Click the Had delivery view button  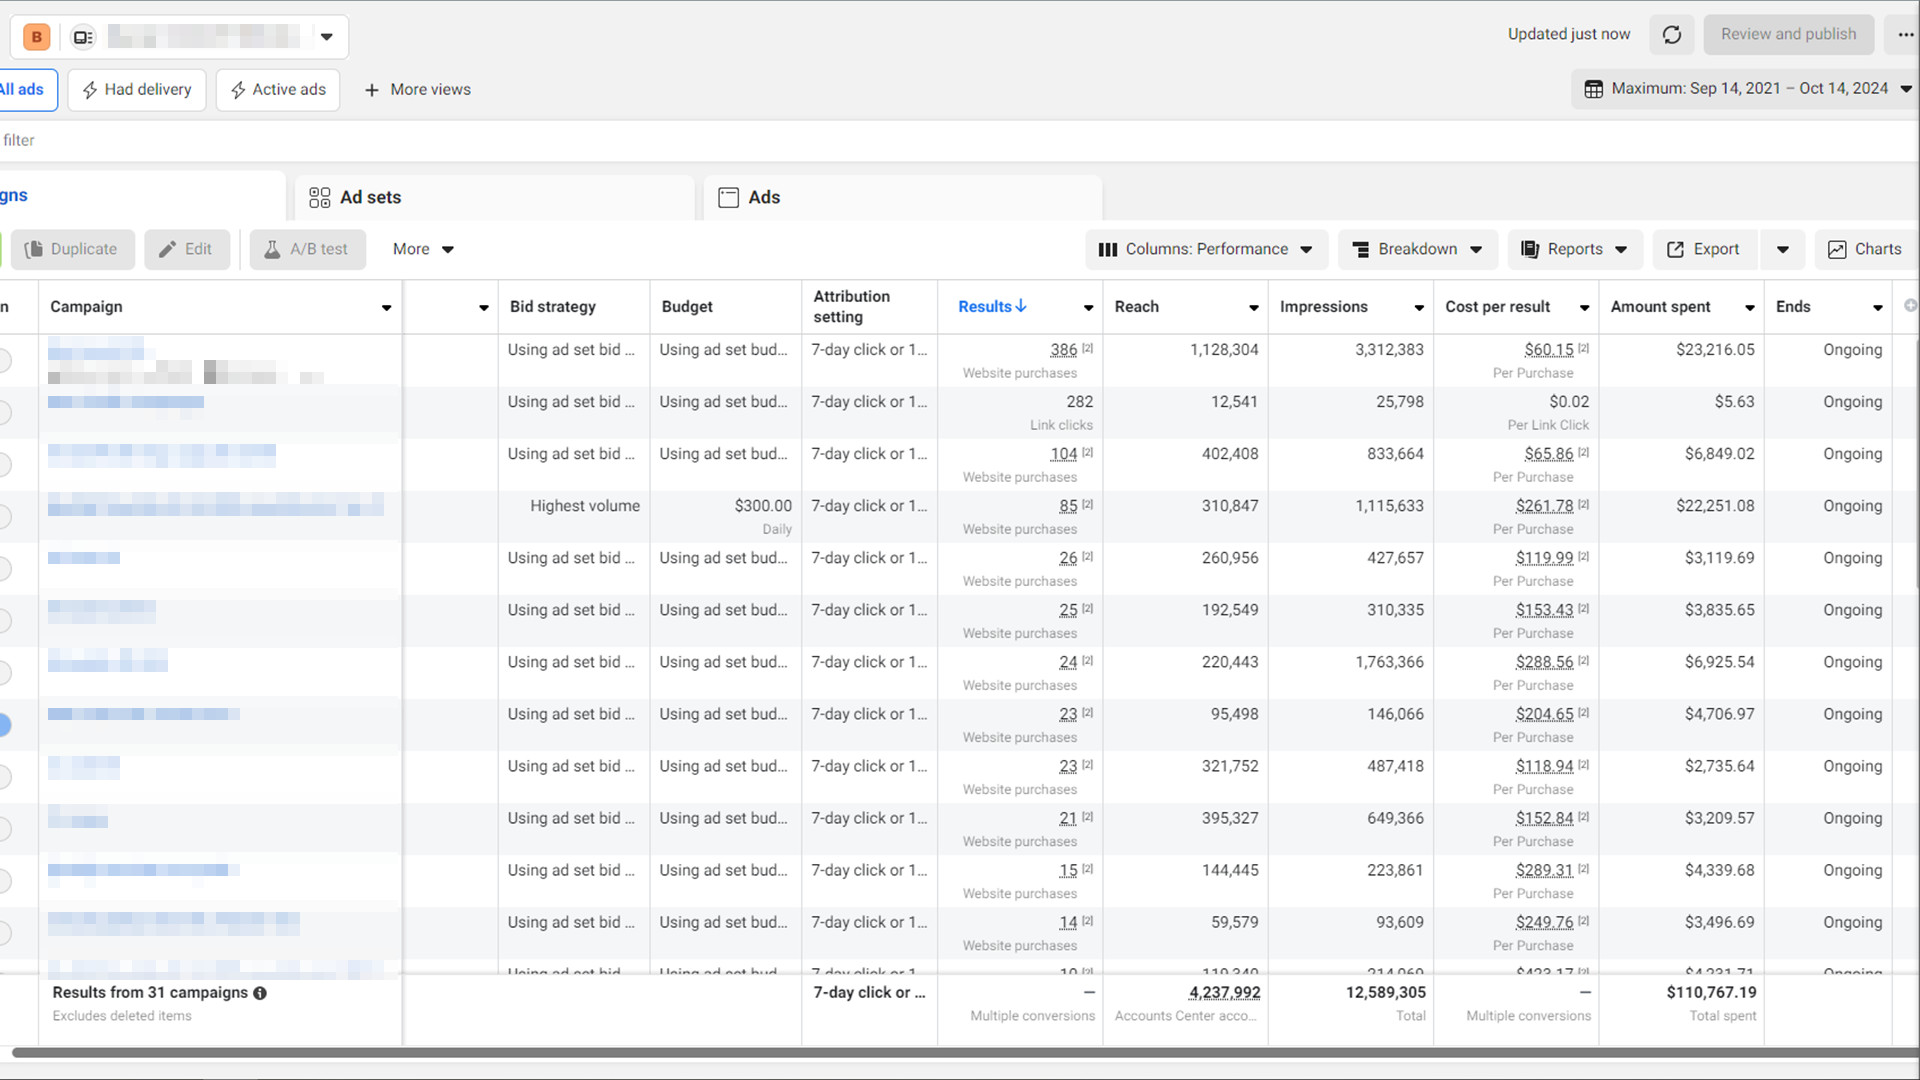tap(137, 90)
